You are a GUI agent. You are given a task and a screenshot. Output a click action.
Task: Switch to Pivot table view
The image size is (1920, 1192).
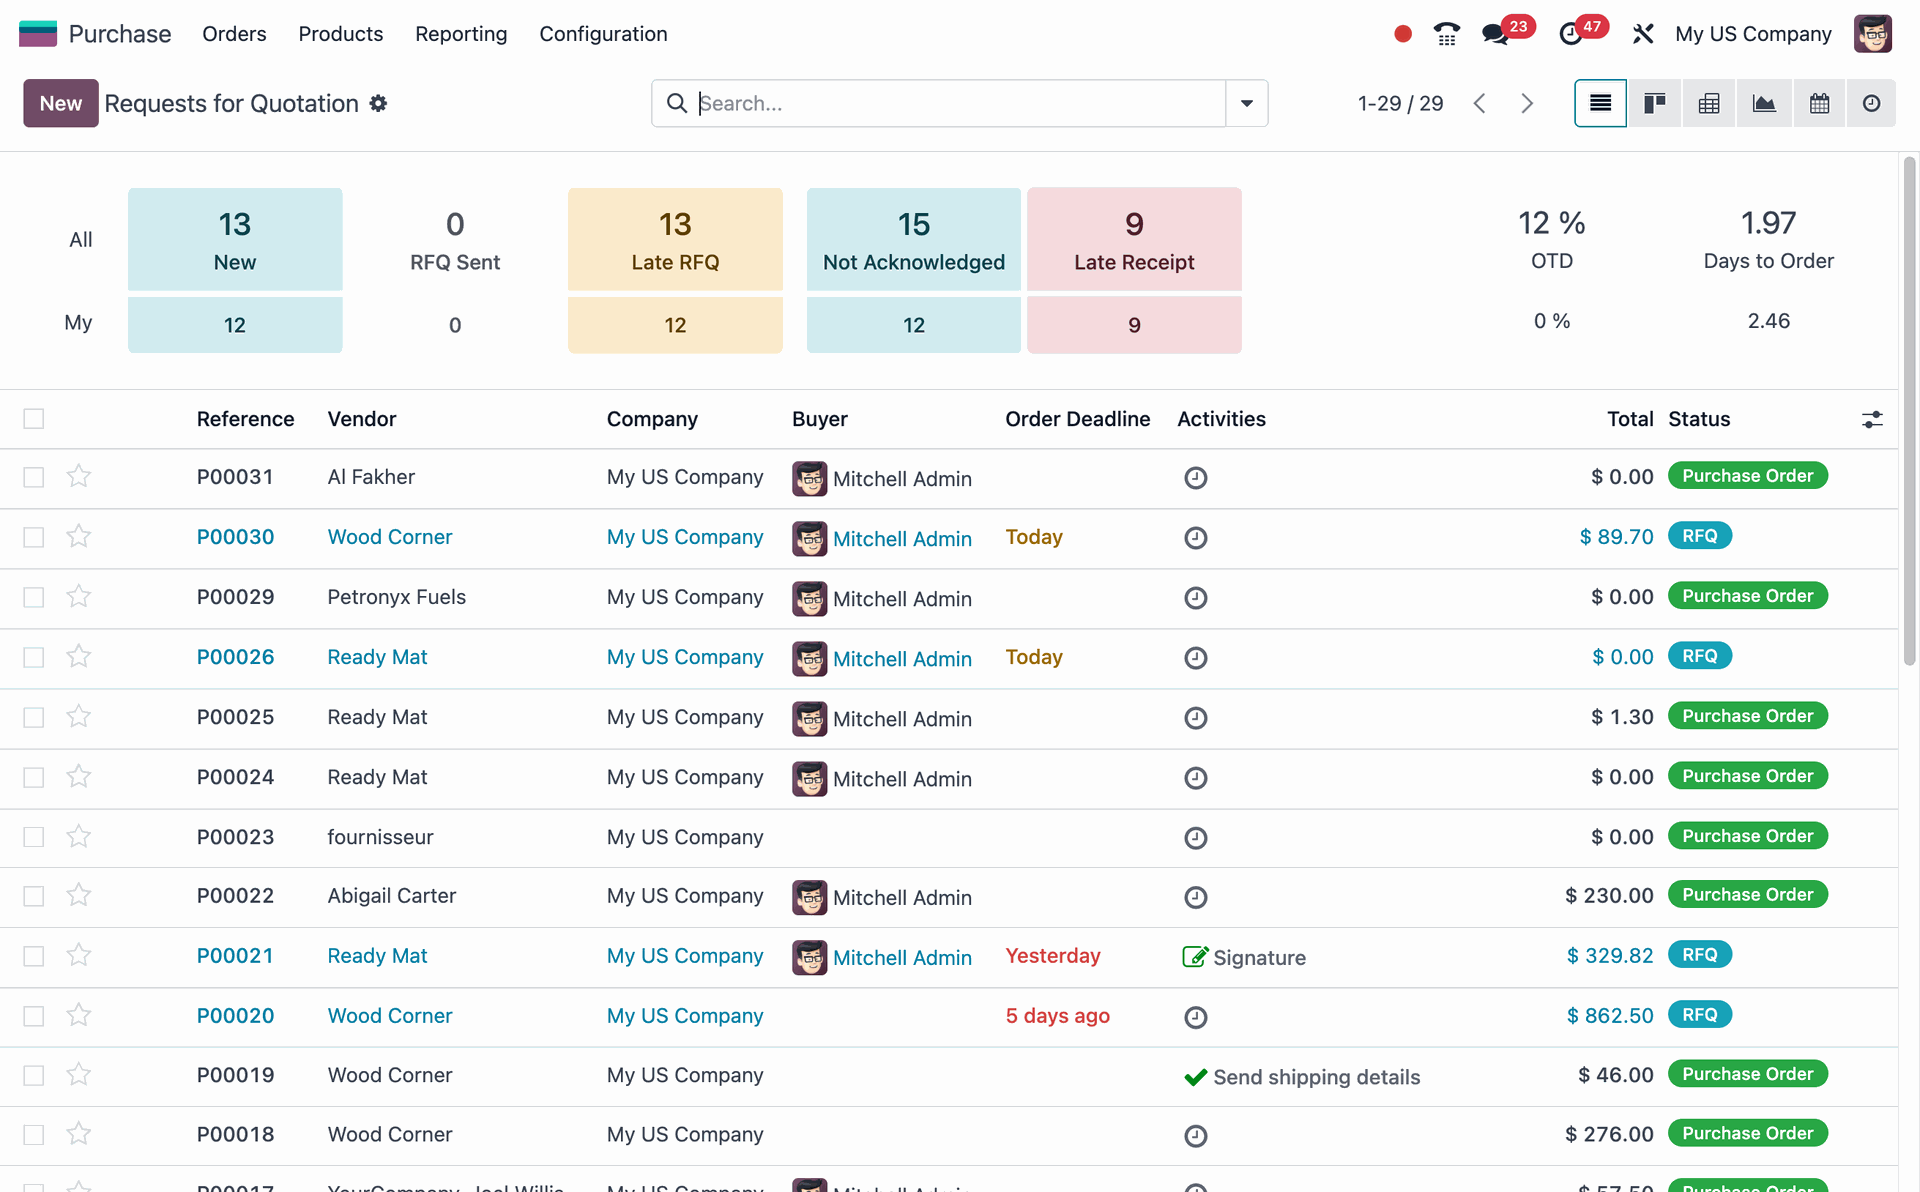point(1709,103)
